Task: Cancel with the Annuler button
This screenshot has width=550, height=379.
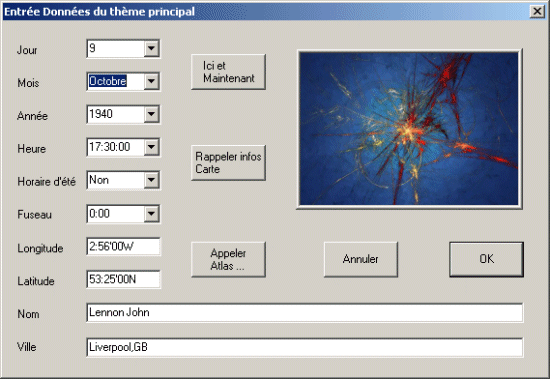Action: tap(361, 259)
